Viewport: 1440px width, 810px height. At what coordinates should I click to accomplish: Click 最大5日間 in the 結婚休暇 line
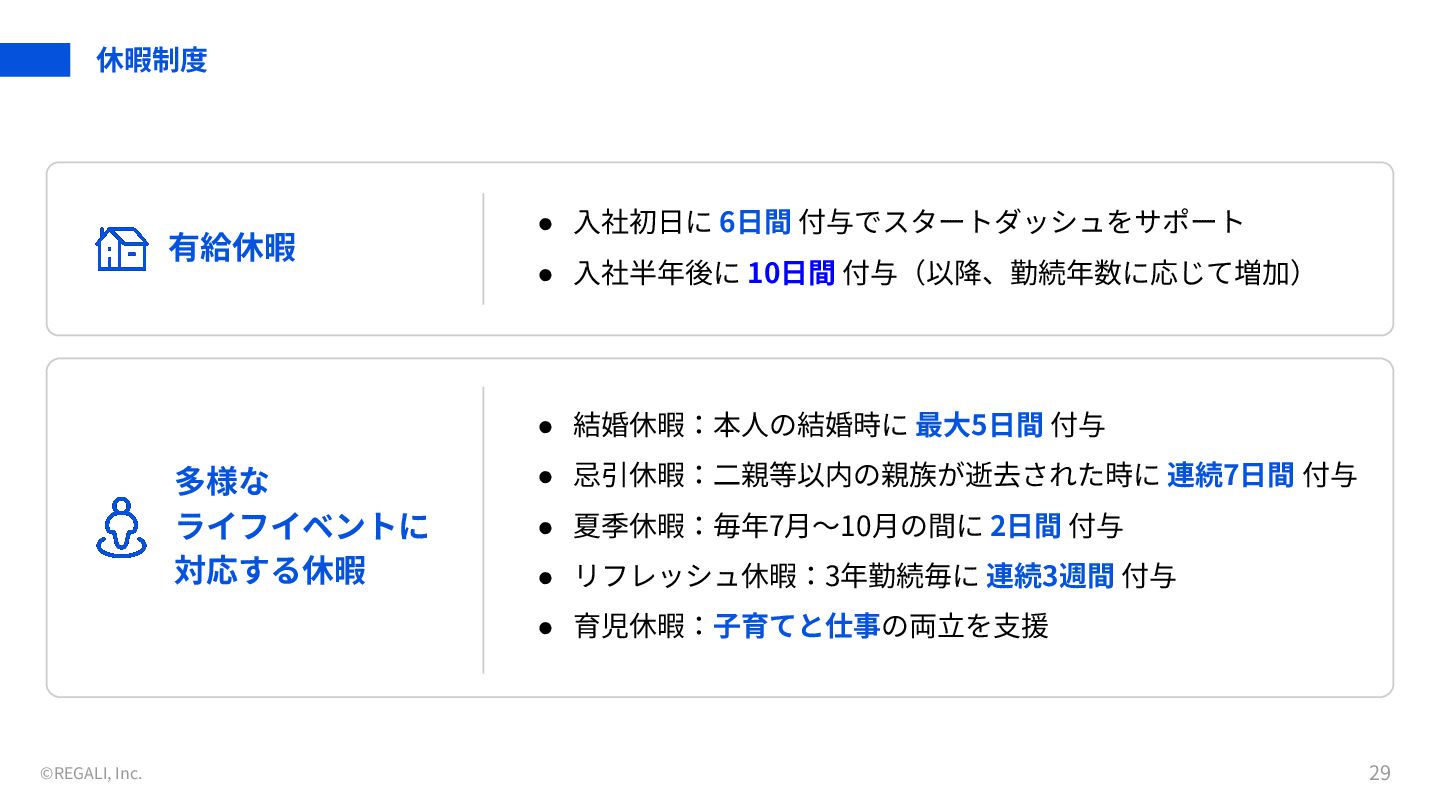(979, 425)
